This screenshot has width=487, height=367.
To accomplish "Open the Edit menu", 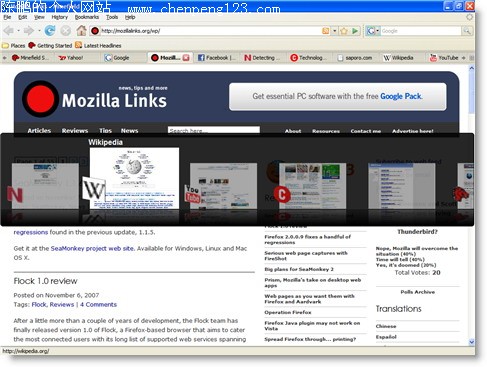I will (x=23, y=17).
